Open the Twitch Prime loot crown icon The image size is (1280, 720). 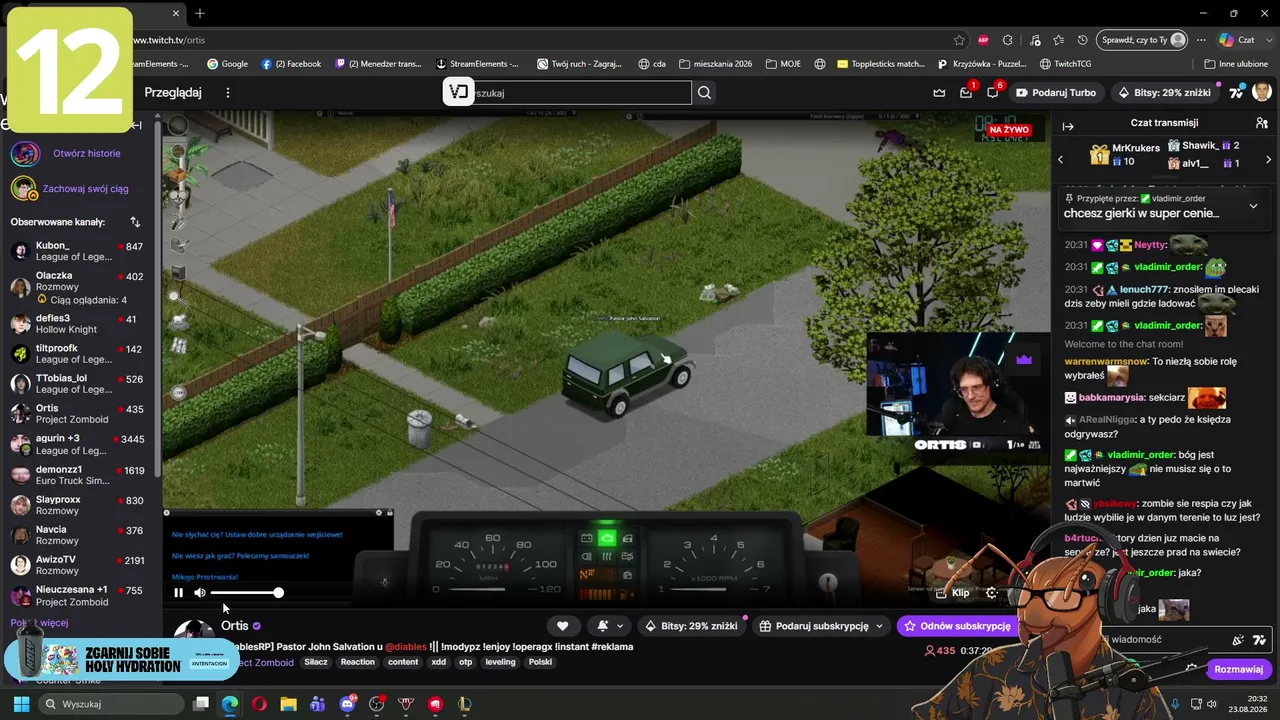coord(939,92)
